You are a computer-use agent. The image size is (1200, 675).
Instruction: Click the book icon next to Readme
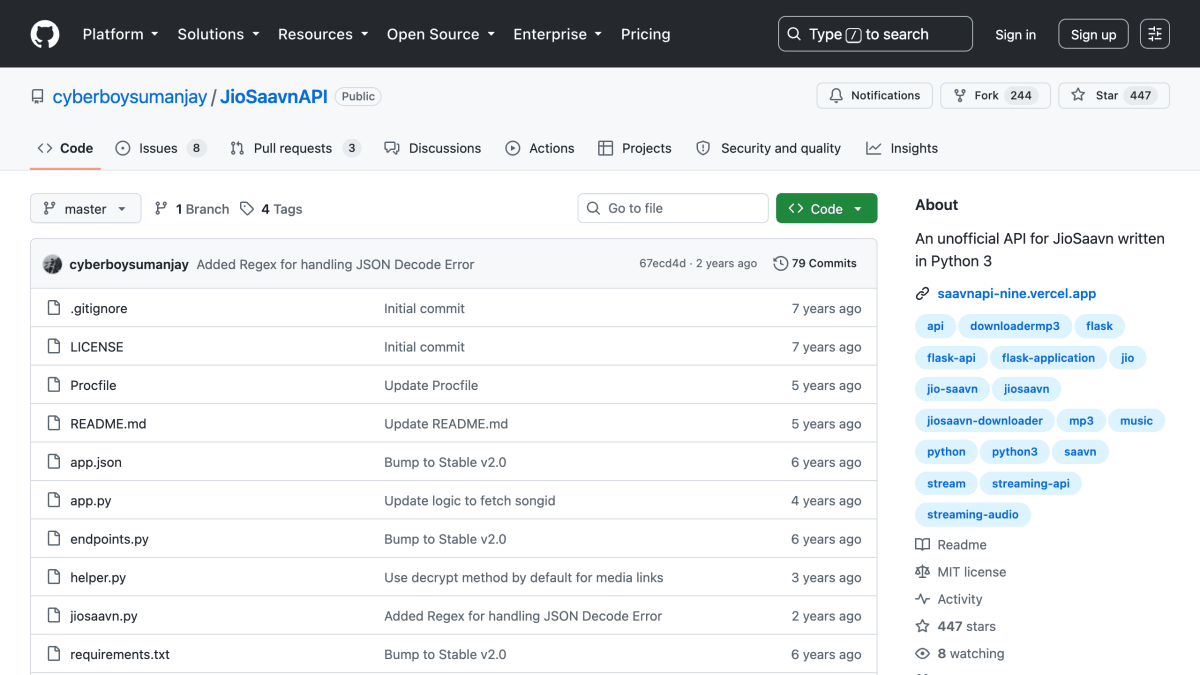pos(922,545)
